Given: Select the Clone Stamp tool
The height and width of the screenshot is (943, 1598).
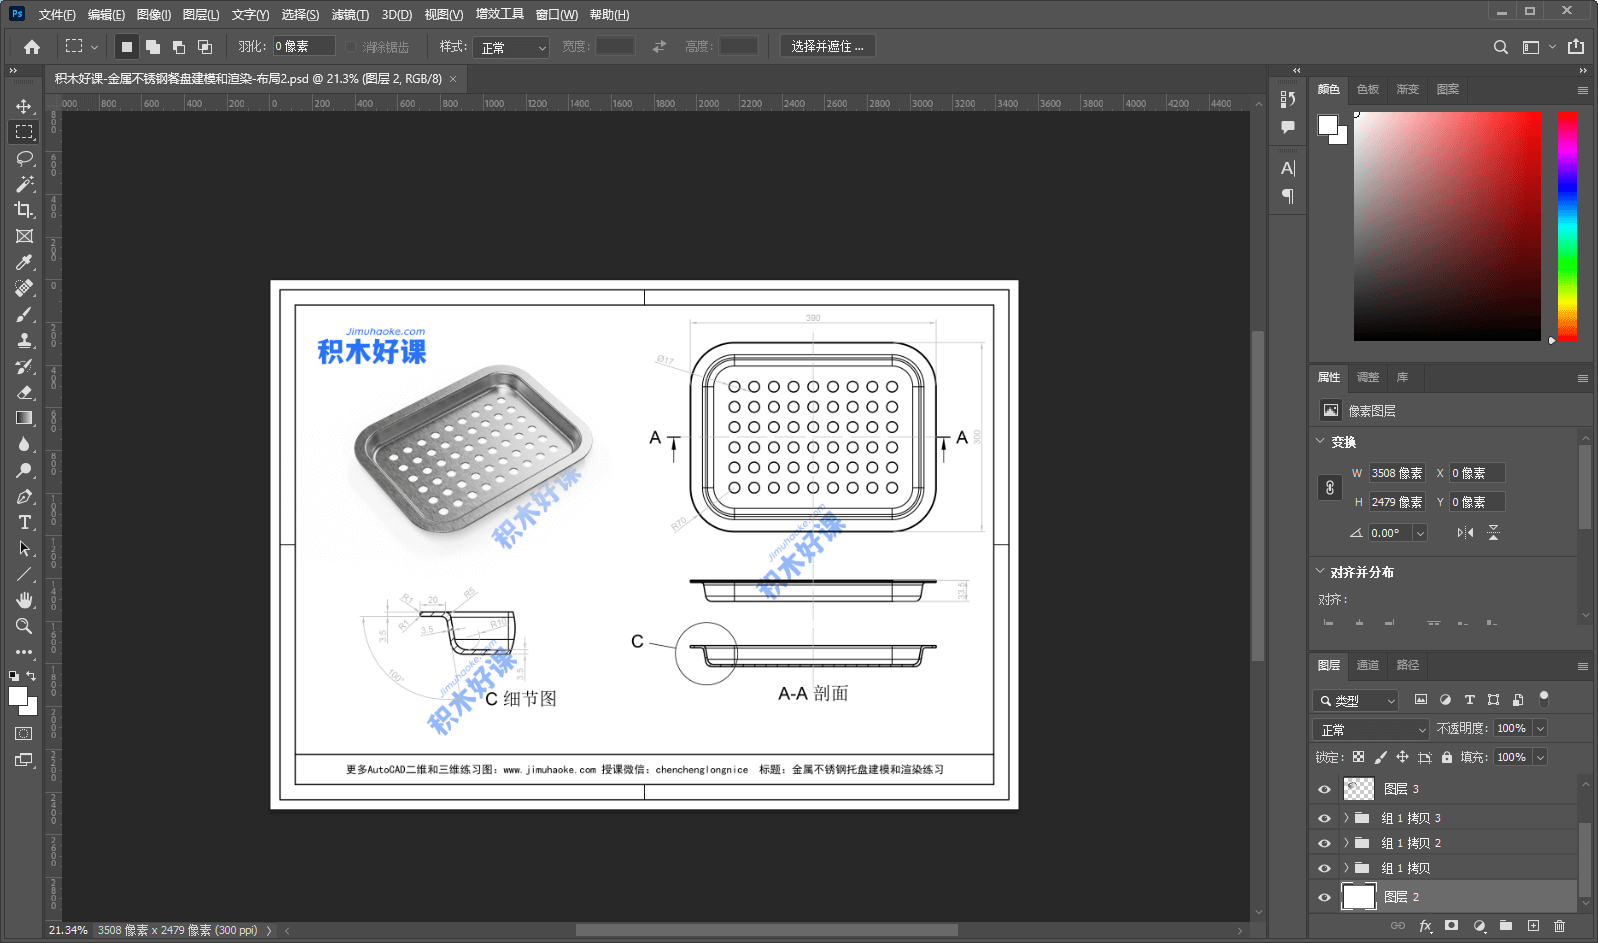Looking at the screenshot, I should [24, 340].
